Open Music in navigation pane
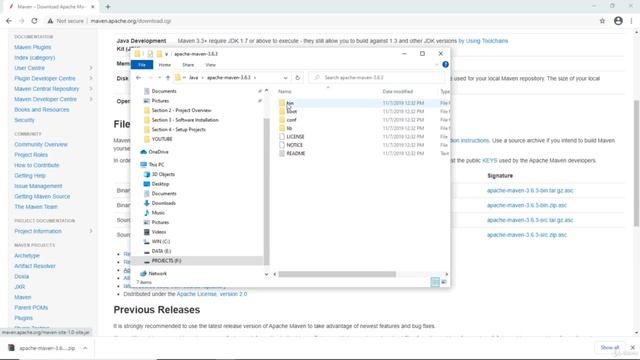Image resolution: width=640 pixels, height=360 pixels. (x=158, y=213)
